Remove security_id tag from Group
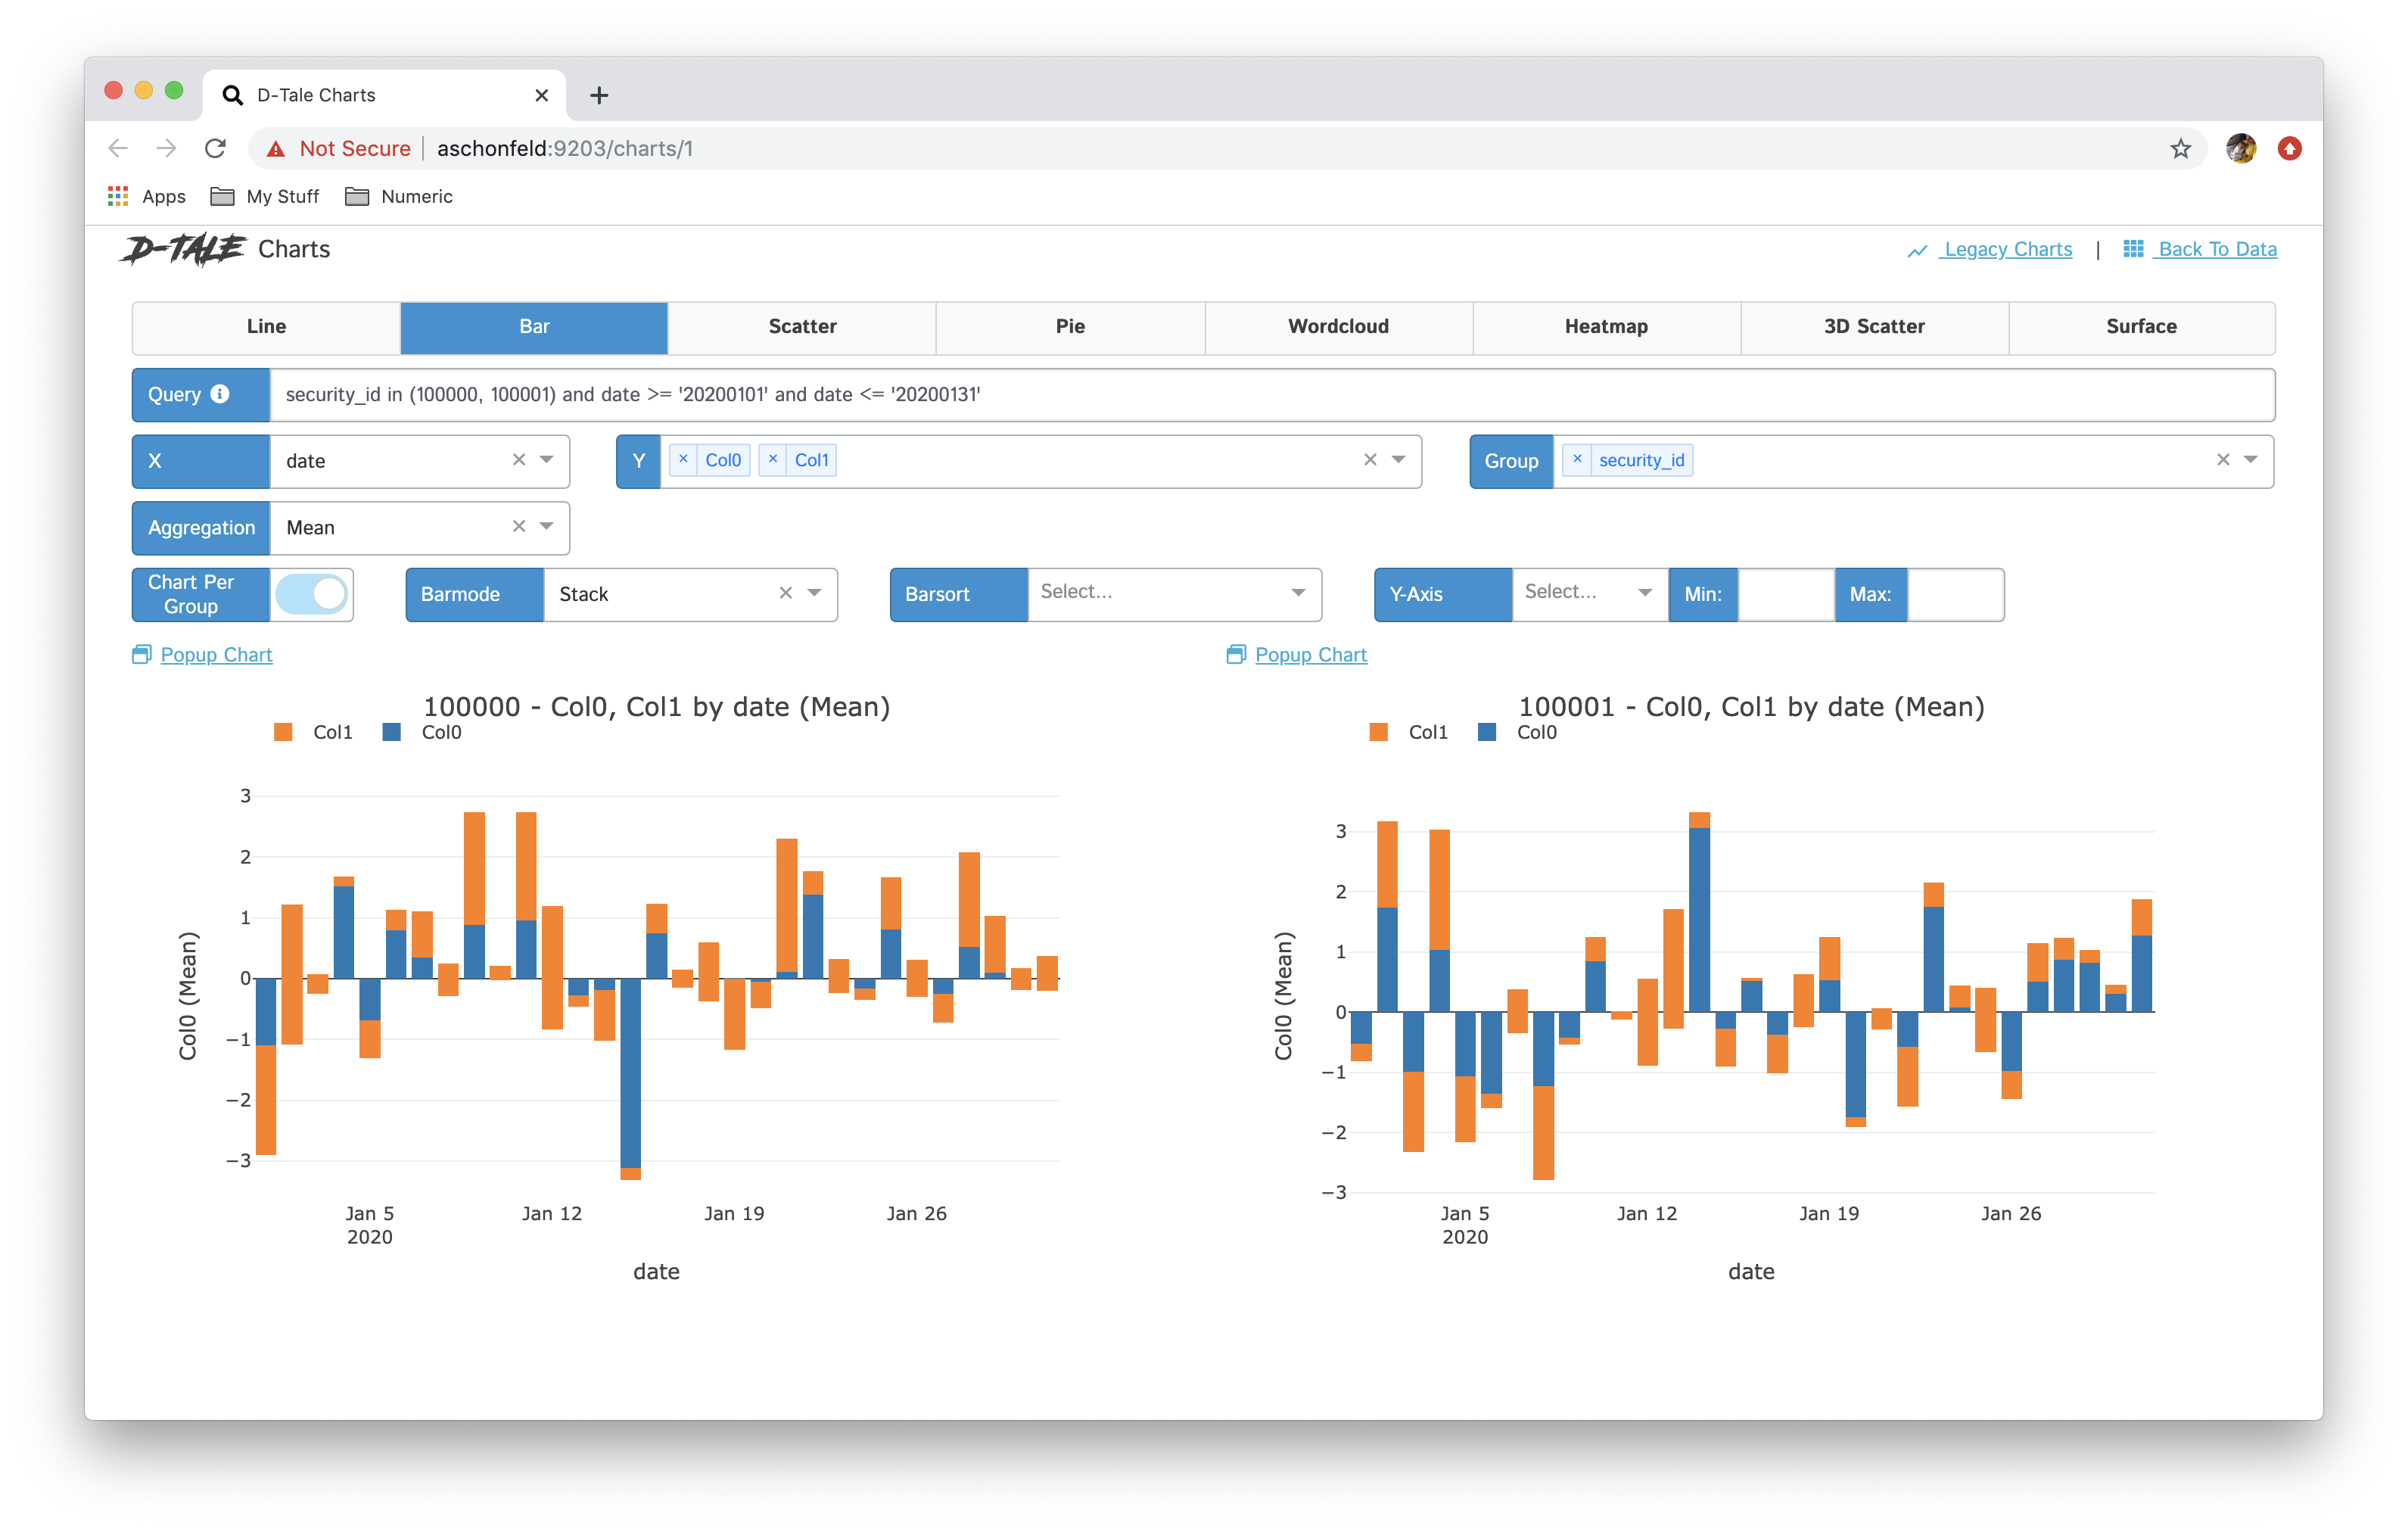The height and width of the screenshot is (1532, 2408). [1577, 460]
